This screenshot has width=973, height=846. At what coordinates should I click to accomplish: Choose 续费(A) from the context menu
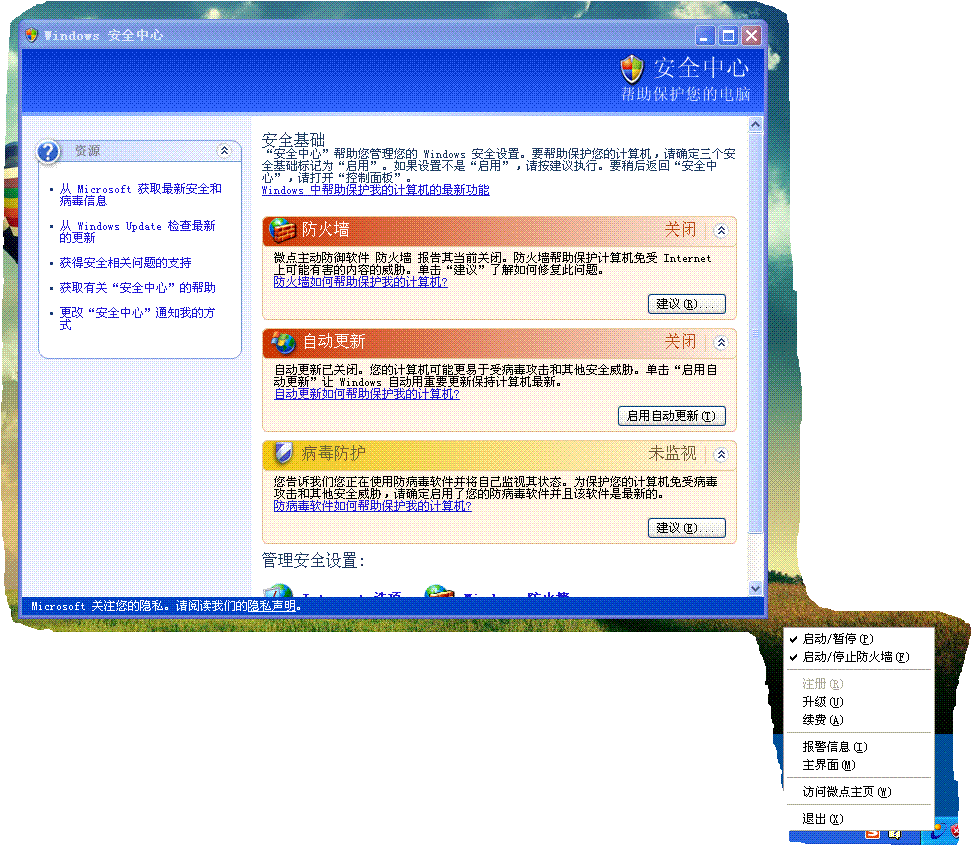[859, 720]
